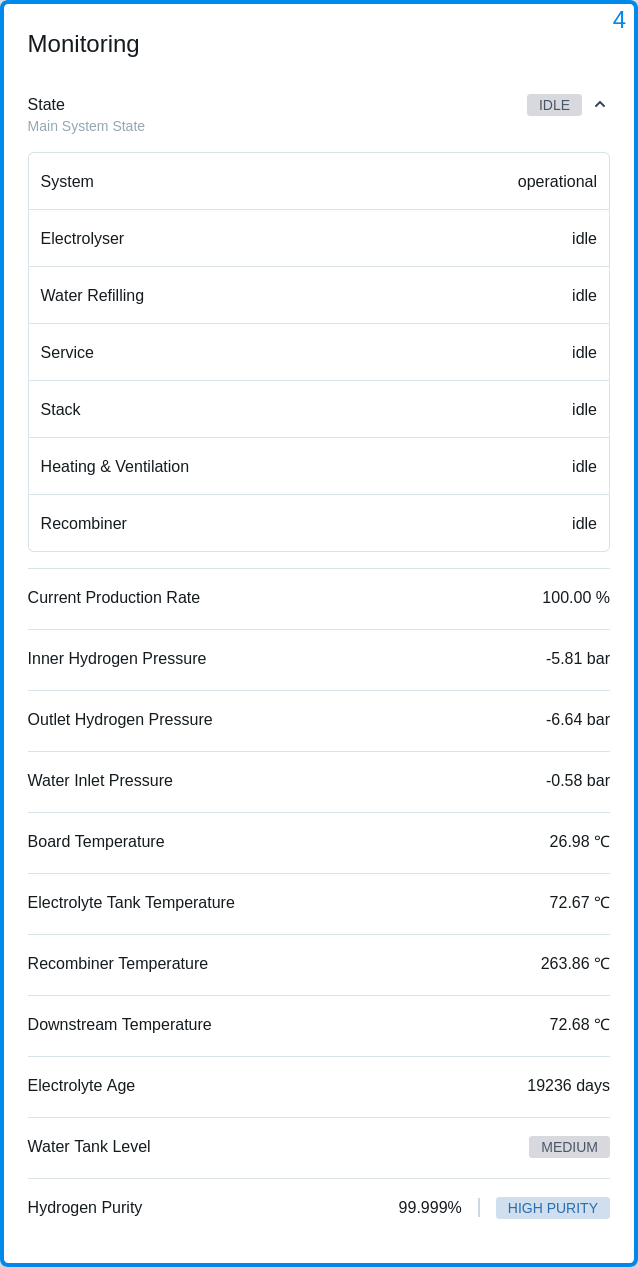This screenshot has height=1267, width=638.
Task: Click the Monitoring panel title
Action: [84, 44]
